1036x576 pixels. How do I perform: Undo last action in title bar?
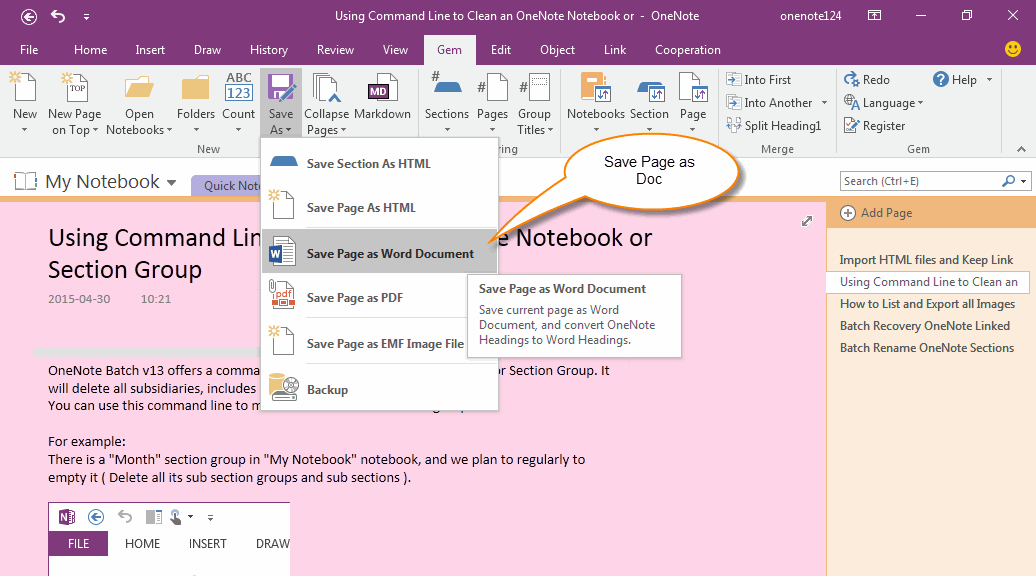click(x=58, y=16)
